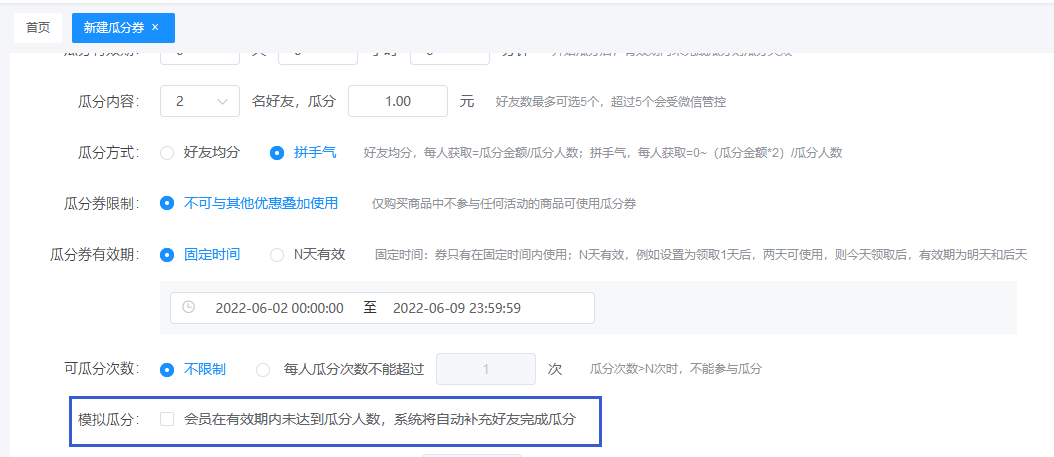
Task: Choose the 拼手气 split method
Action: [277, 153]
